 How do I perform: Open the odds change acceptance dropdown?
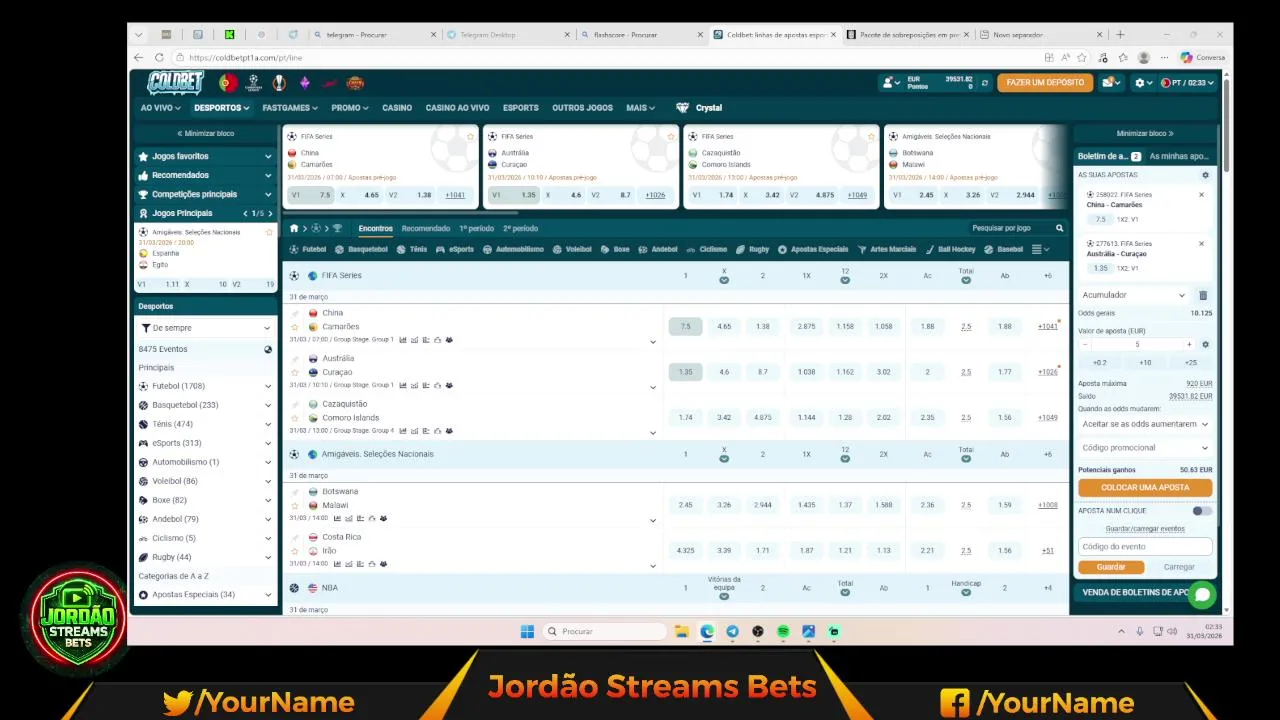click(1145, 424)
